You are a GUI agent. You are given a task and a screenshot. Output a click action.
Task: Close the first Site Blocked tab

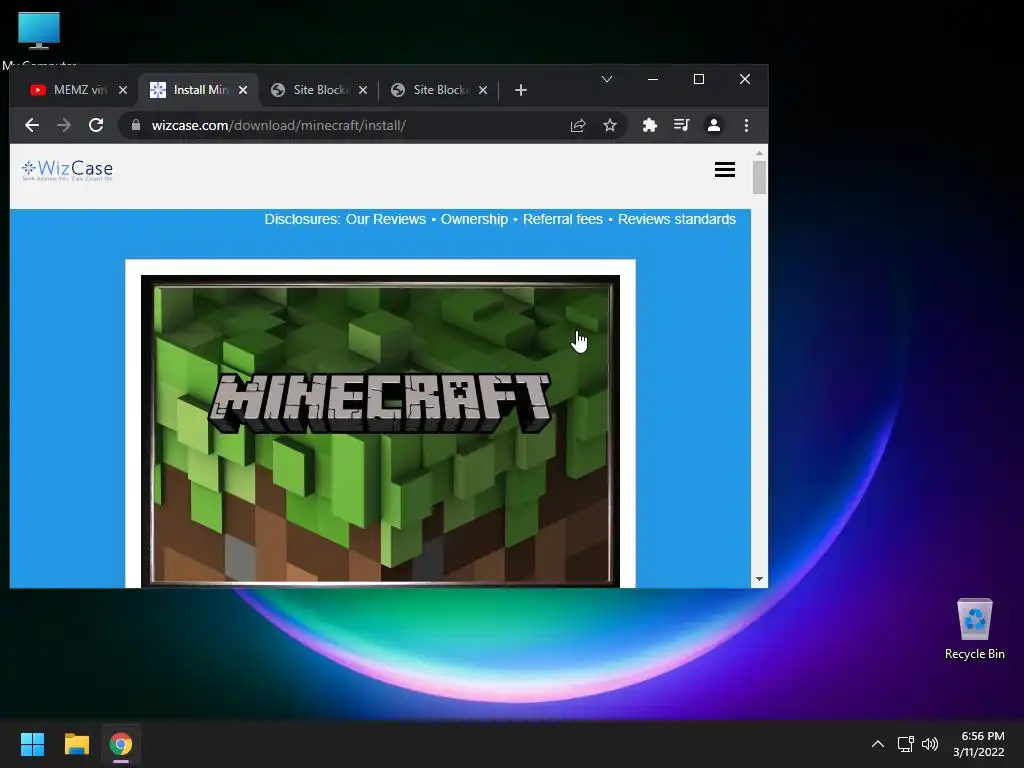click(363, 90)
